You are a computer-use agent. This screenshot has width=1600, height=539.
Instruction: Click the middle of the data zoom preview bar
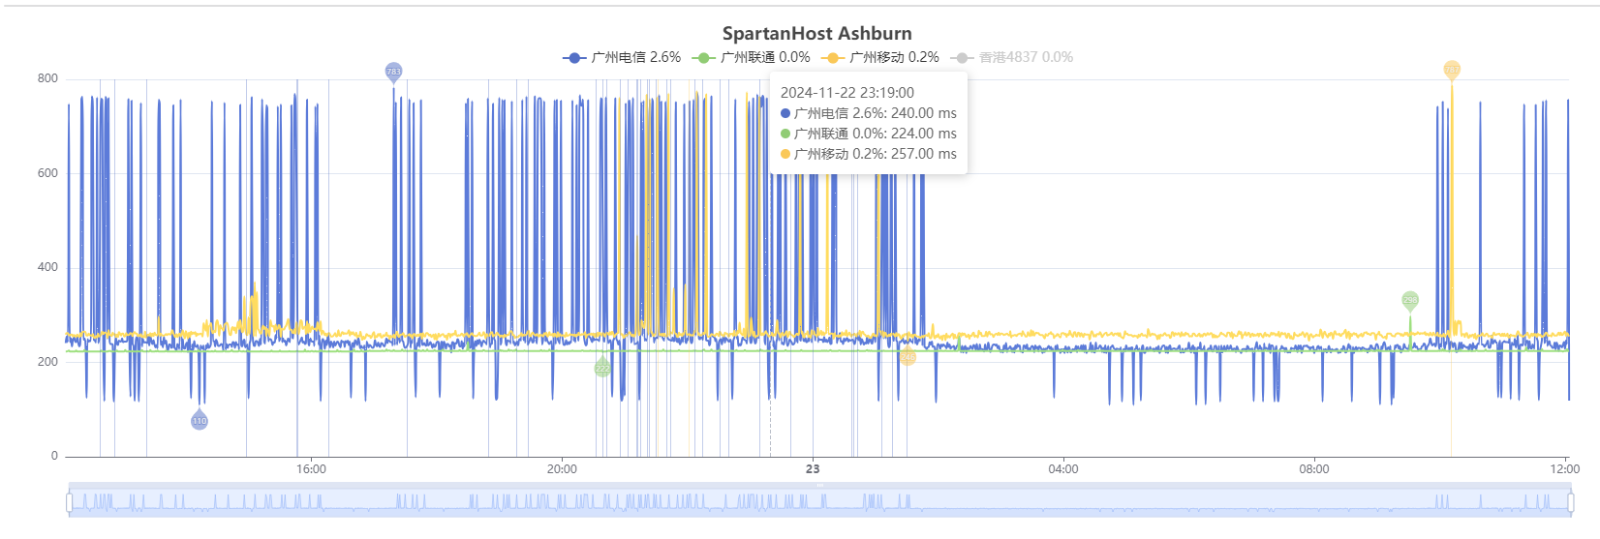(820, 501)
